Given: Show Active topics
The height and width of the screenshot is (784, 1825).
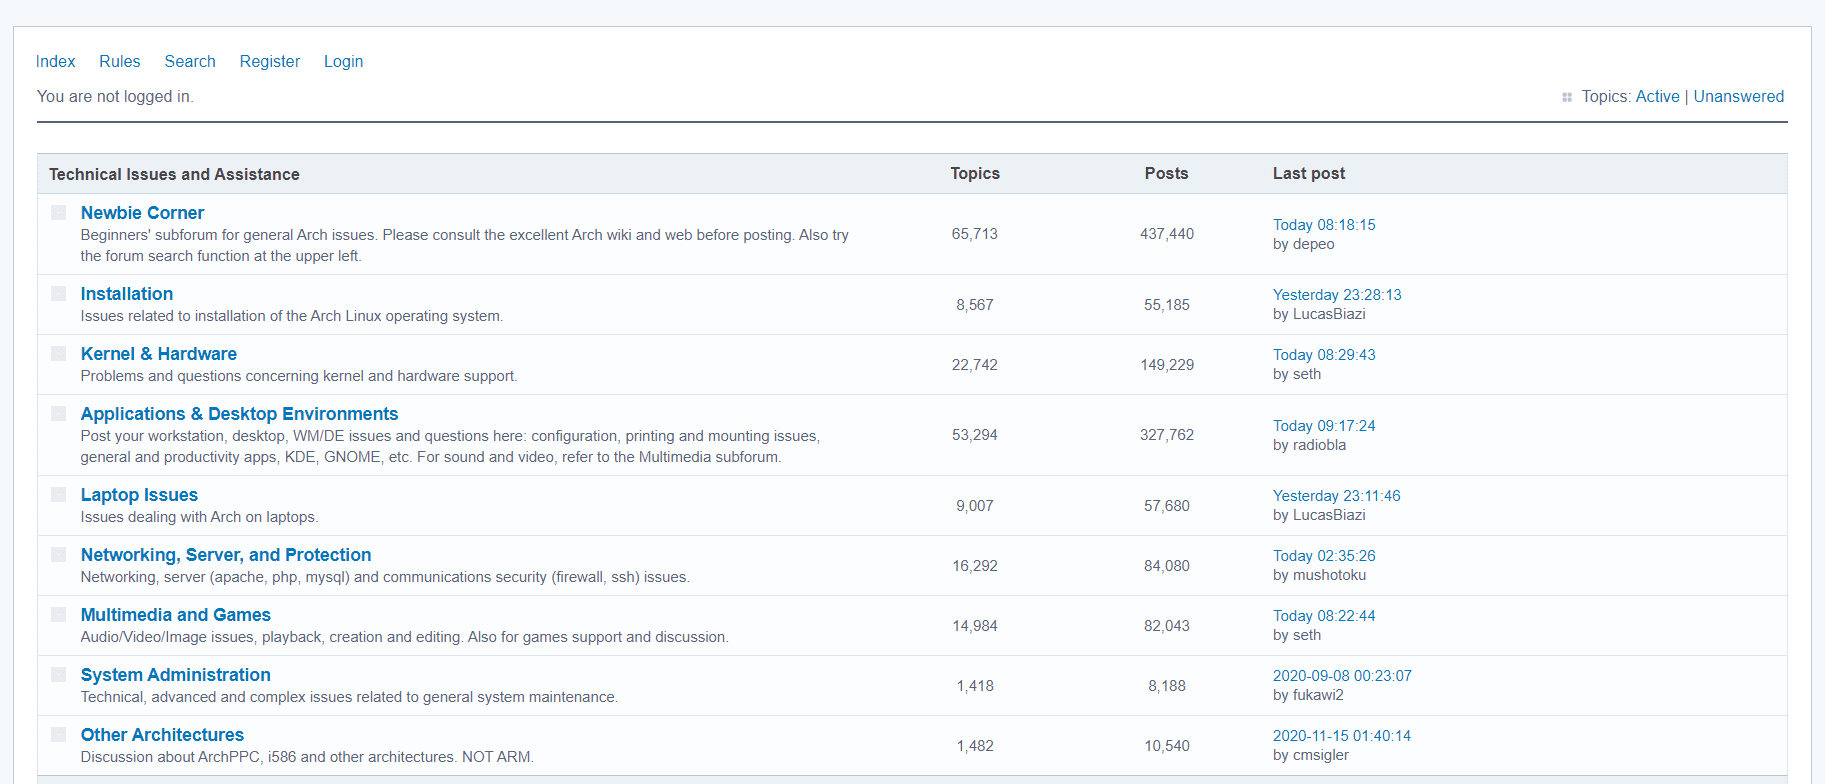Looking at the screenshot, I should pos(1657,96).
